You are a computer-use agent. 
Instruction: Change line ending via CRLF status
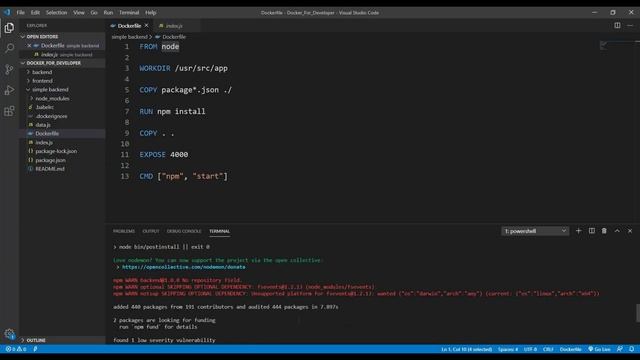(548, 349)
